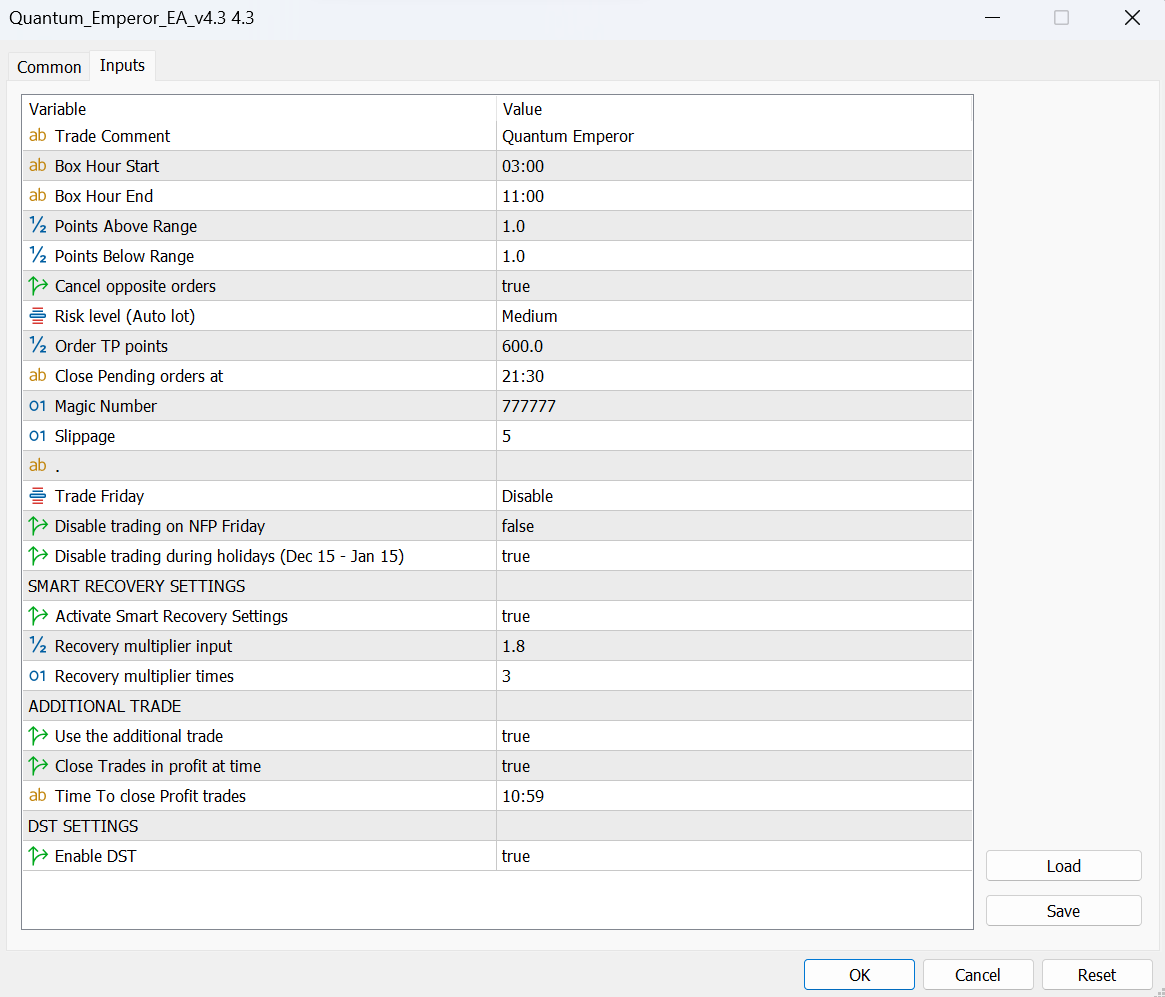Viewport: 1165px width, 997px height.
Task: Click the Order TP points value 600.0
Action: (734, 345)
